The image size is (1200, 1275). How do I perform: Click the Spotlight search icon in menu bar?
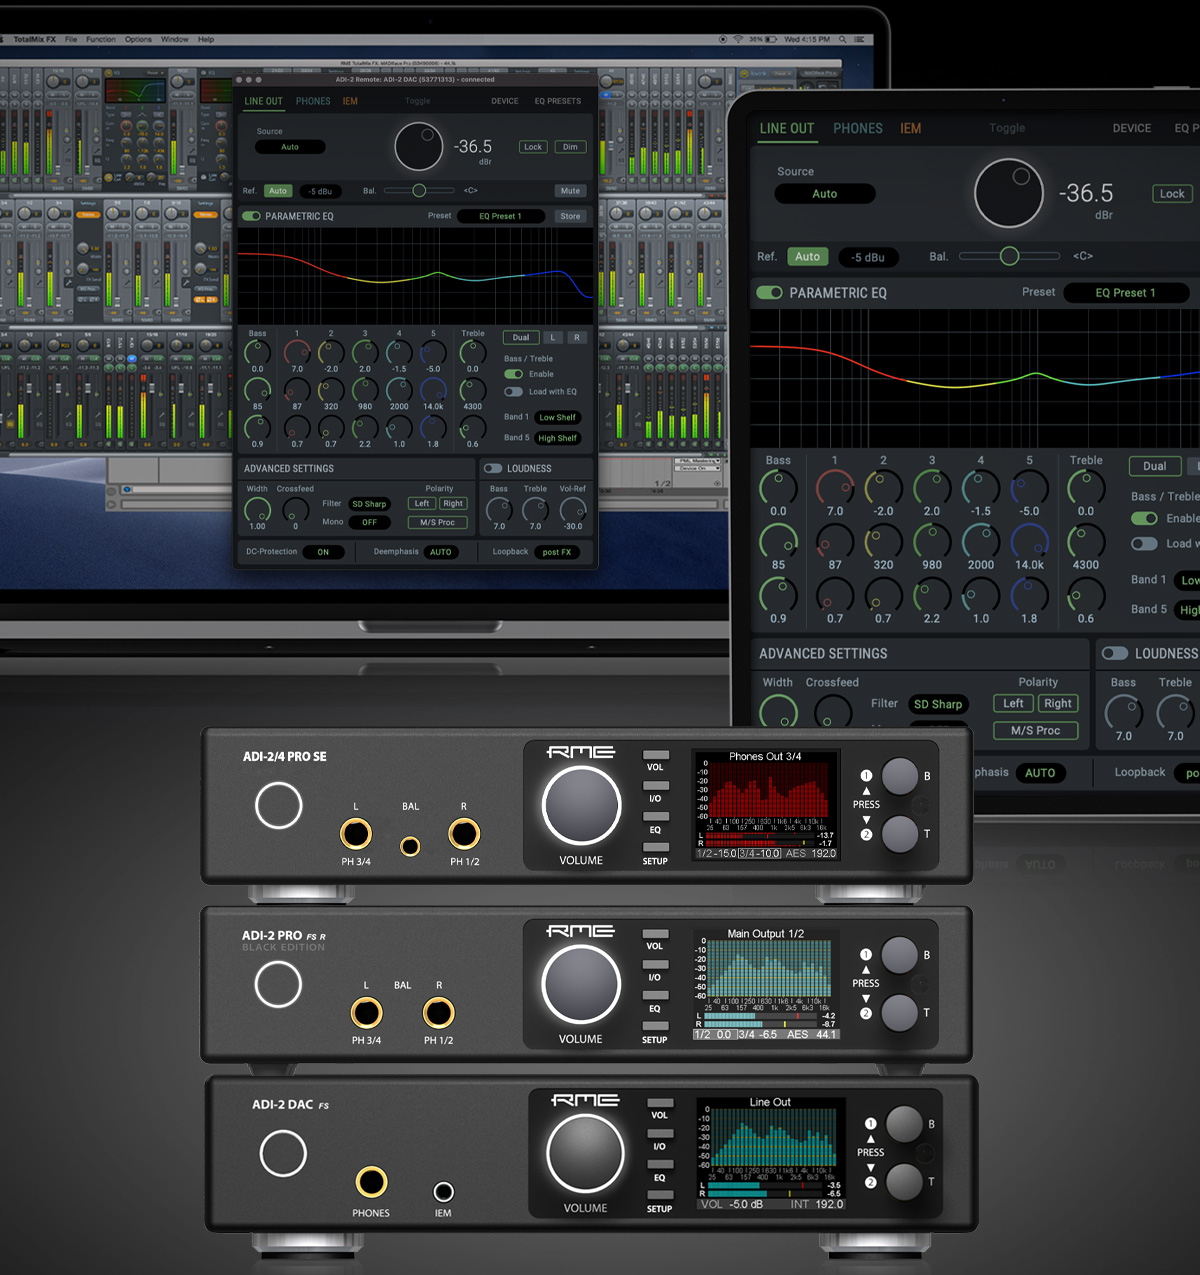(843, 39)
